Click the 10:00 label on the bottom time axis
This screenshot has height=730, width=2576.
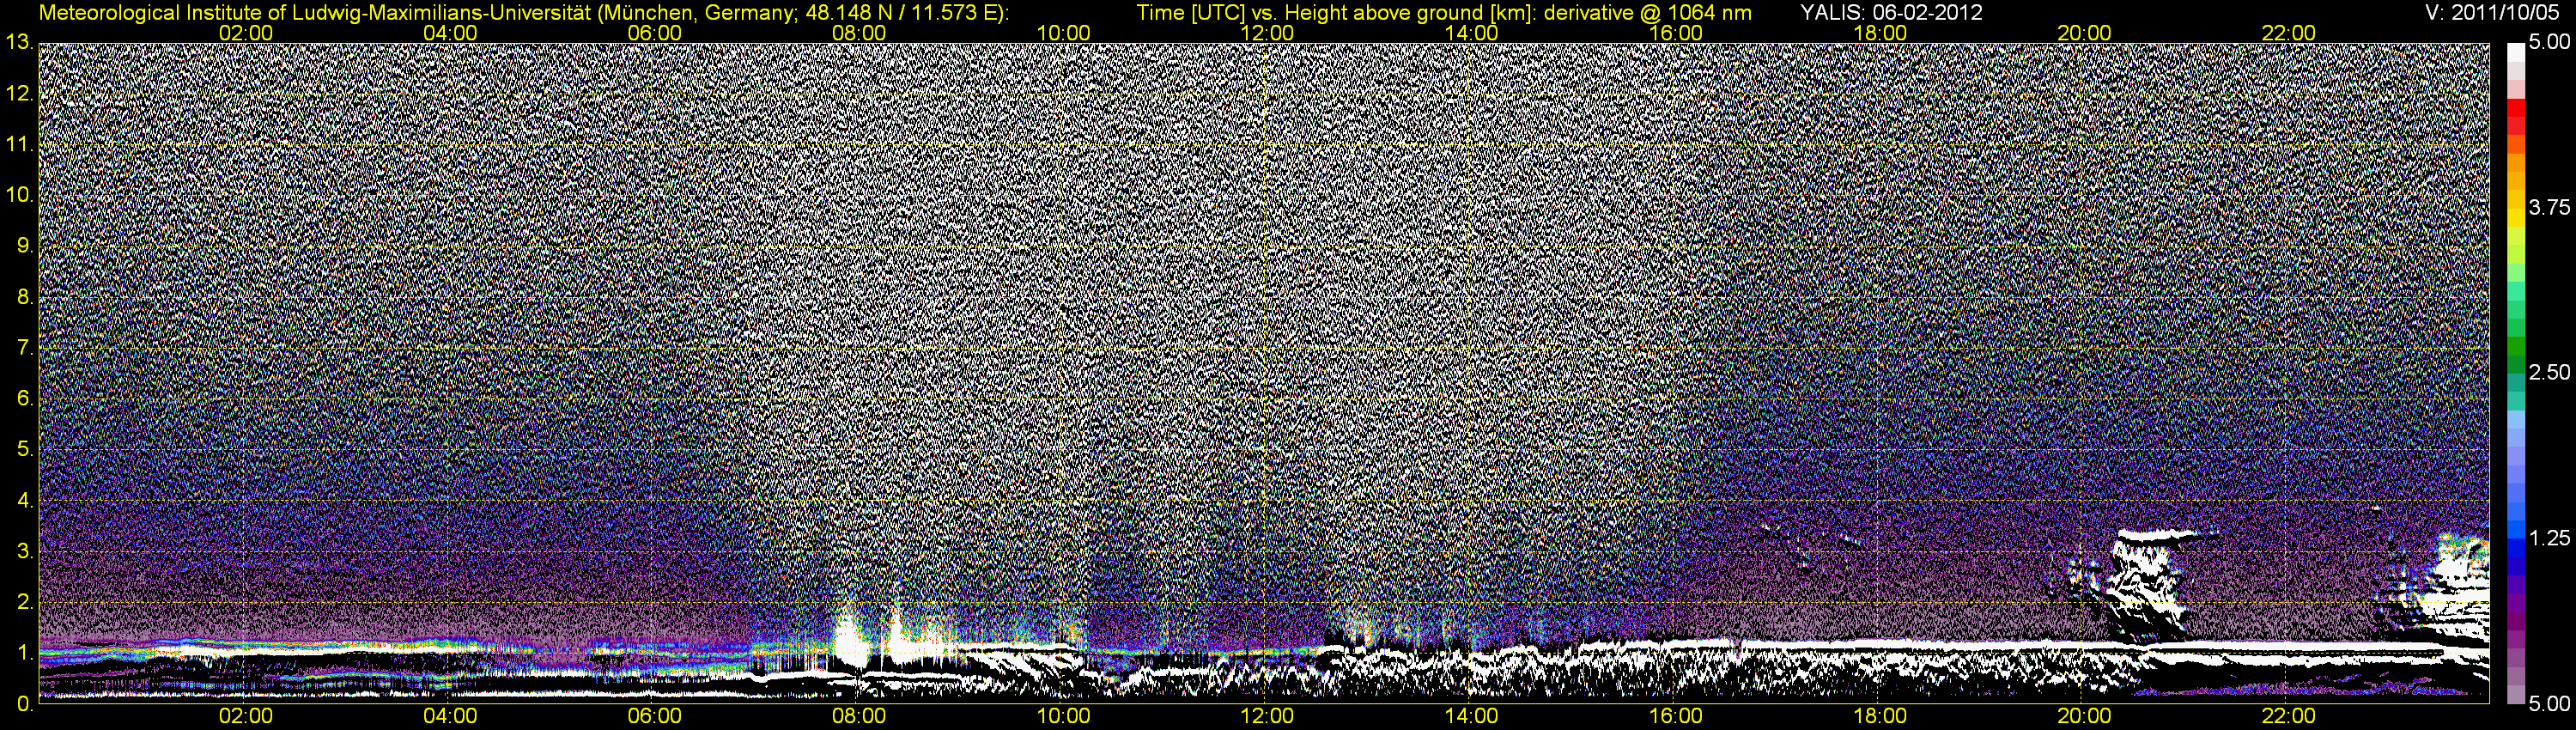(1063, 716)
